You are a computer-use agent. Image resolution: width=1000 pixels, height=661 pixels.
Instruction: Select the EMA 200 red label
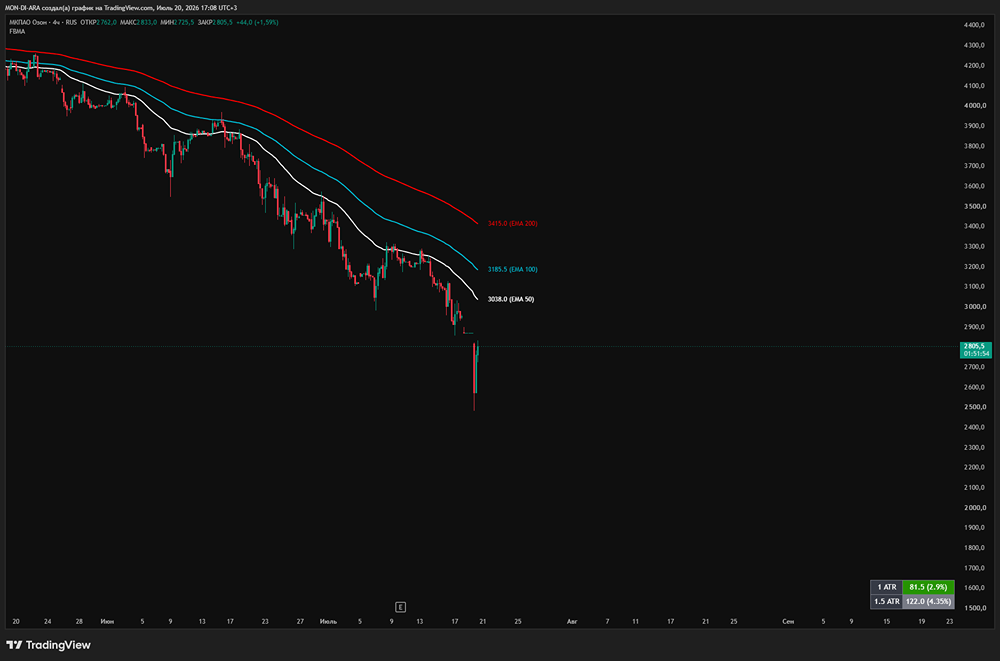pos(512,223)
